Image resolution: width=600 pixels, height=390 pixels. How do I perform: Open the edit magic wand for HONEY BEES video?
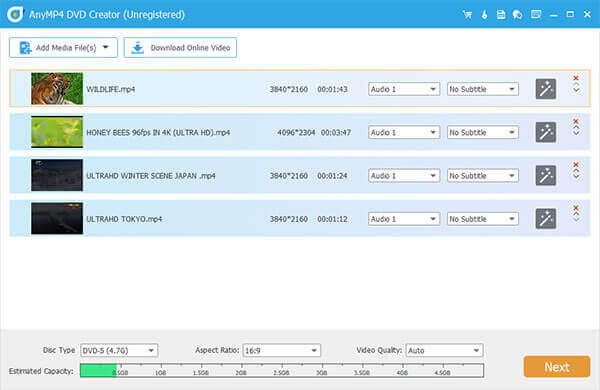[x=546, y=132]
